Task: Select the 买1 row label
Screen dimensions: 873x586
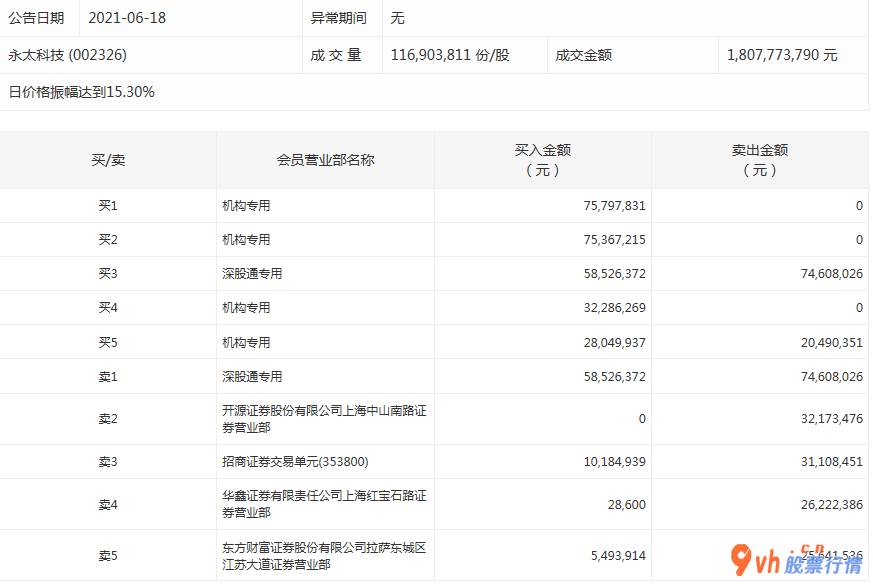Action: click(108, 205)
